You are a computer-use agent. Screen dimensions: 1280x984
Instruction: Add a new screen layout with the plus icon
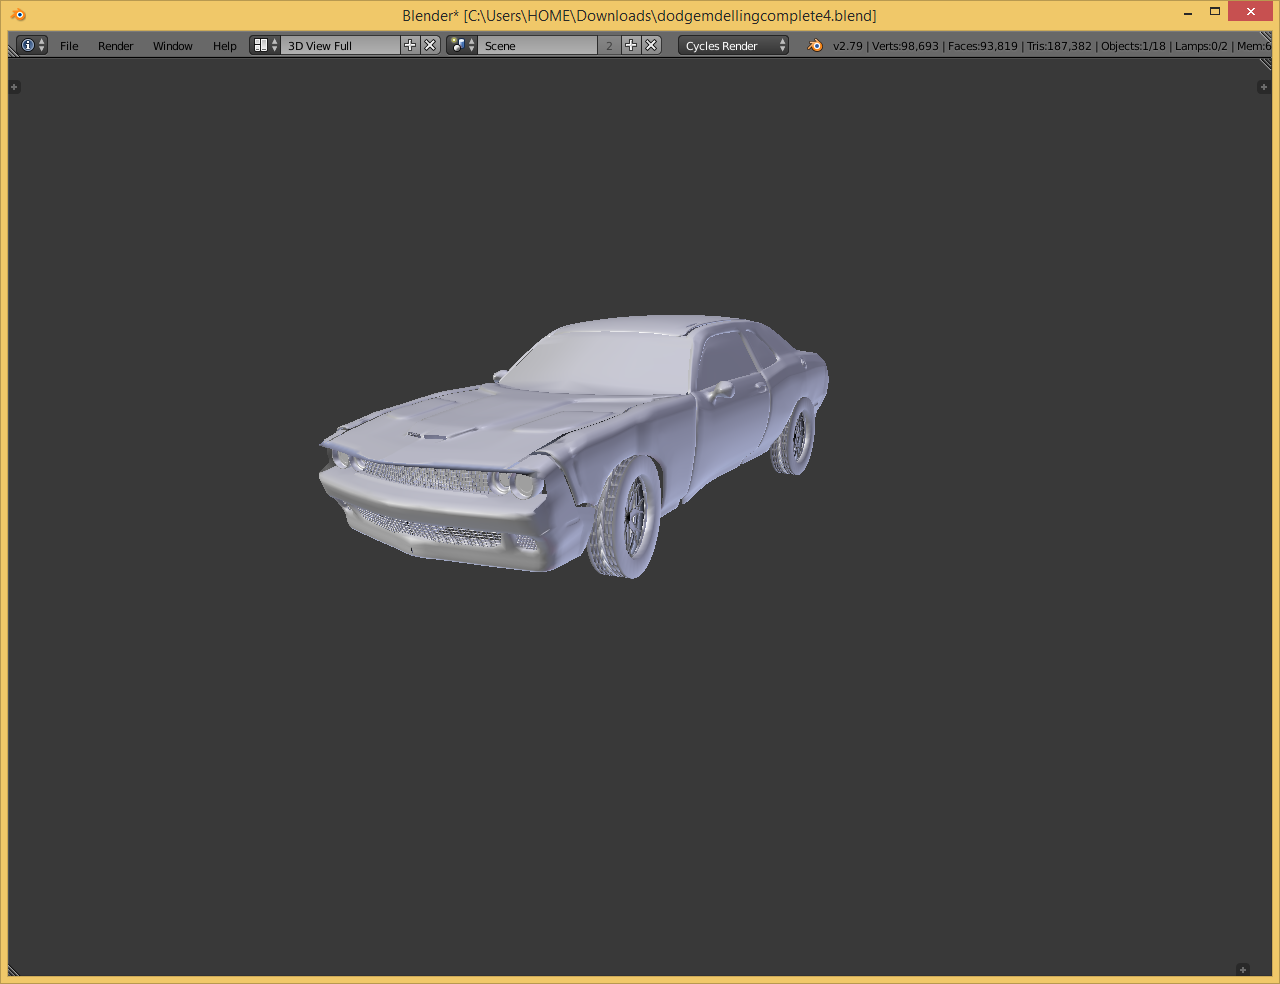(410, 45)
